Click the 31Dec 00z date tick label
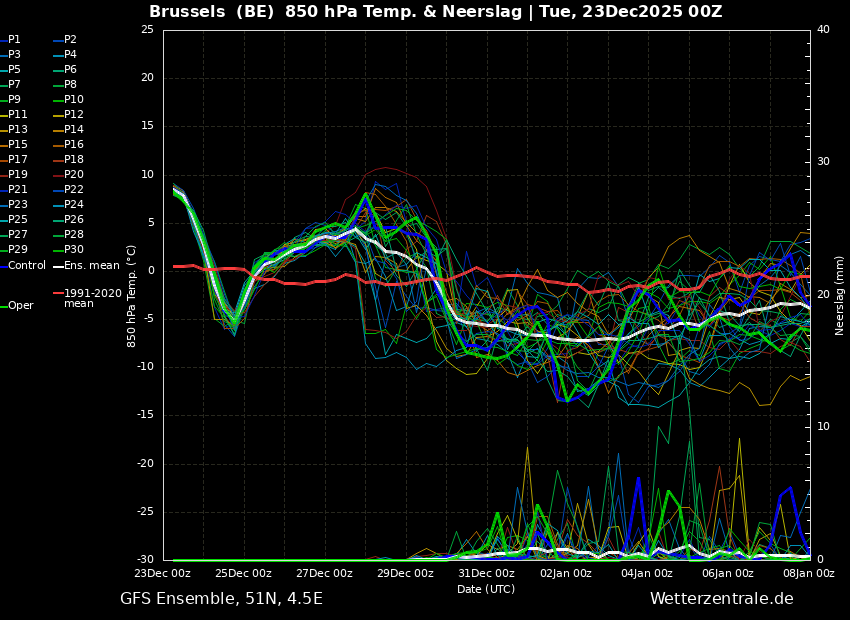850x620 pixels. (x=486, y=573)
